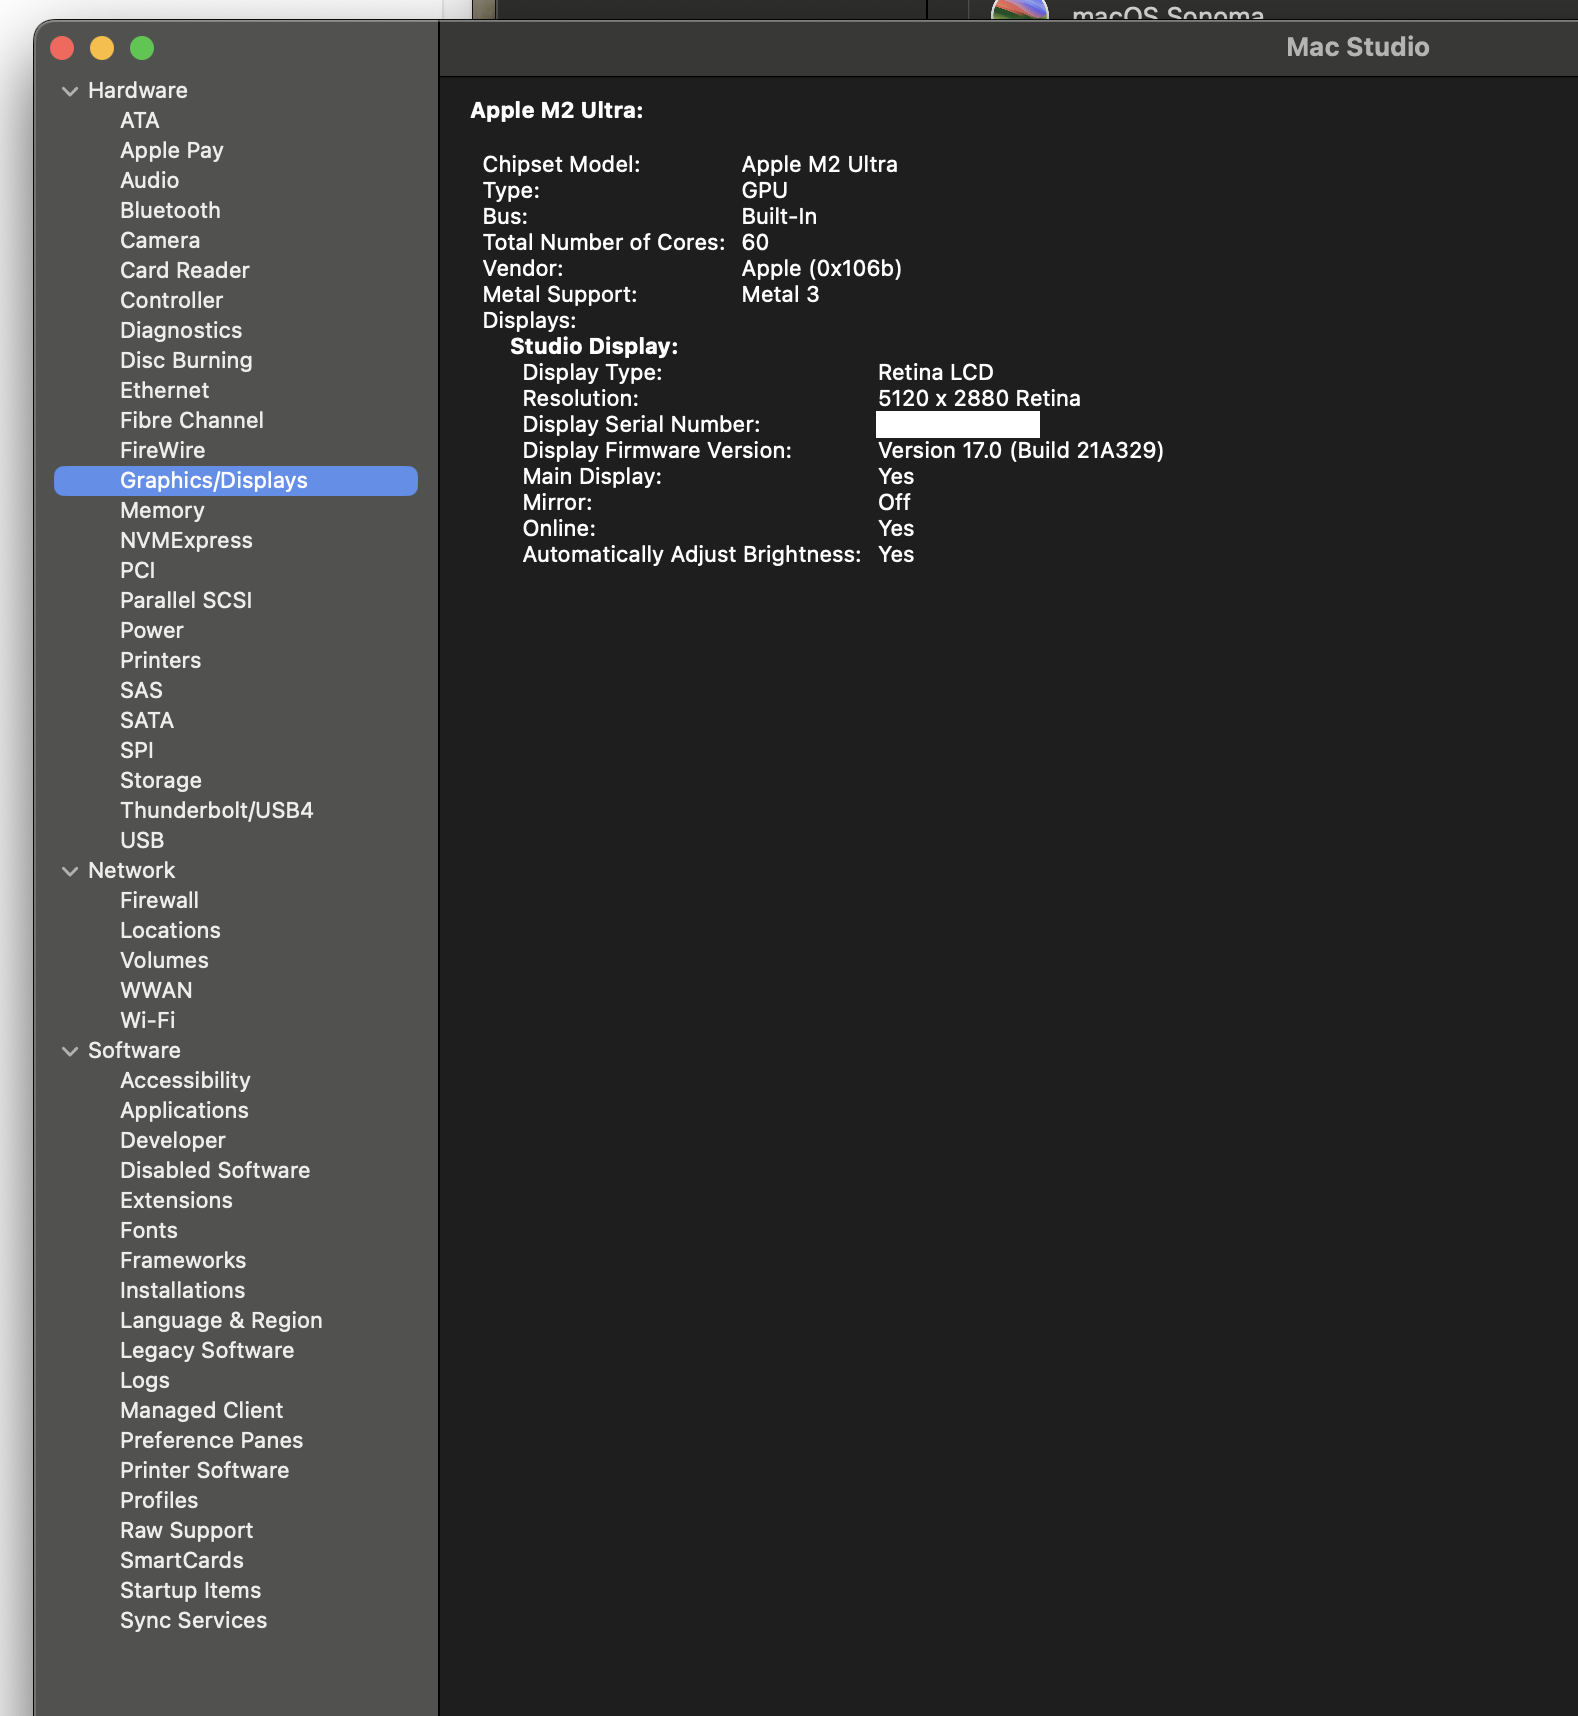The image size is (1578, 1716).
Task: Select Fibre Channel item
Action: point(192,420)
